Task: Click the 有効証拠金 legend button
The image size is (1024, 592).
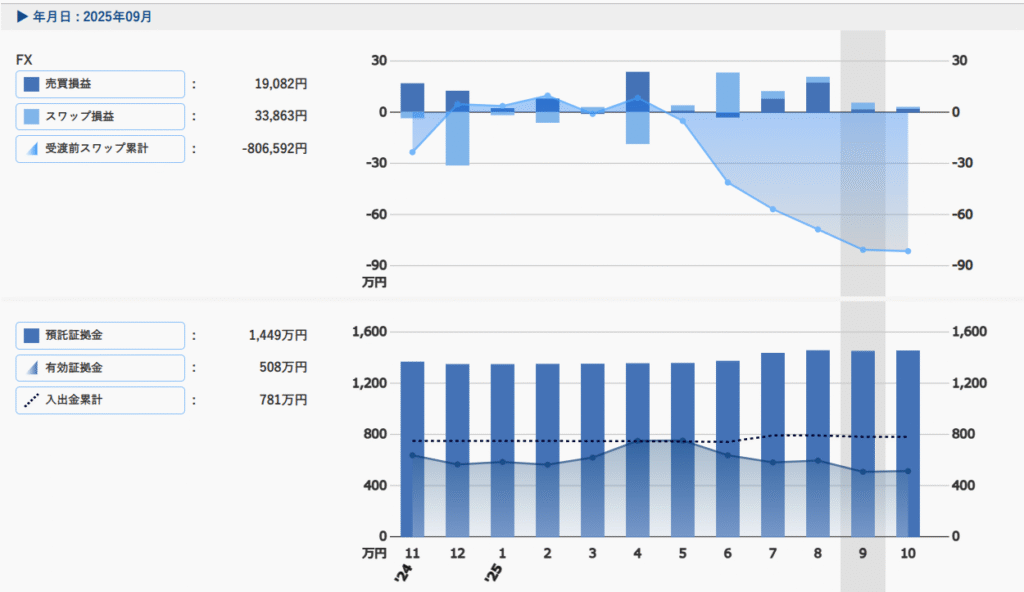Action: [100, 368]
